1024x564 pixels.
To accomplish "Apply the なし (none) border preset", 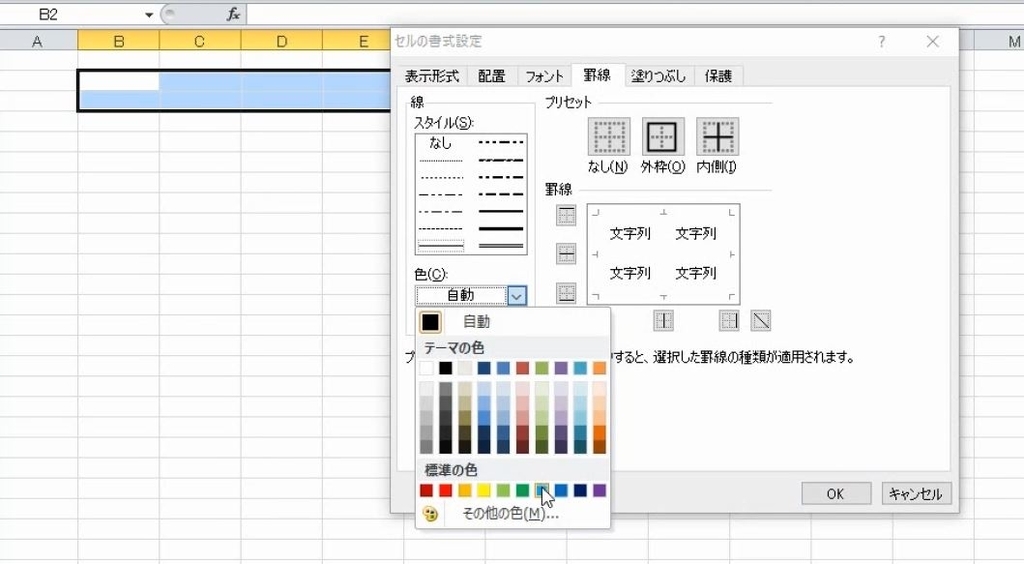I will pyautogui.click(x=609, y=136).
